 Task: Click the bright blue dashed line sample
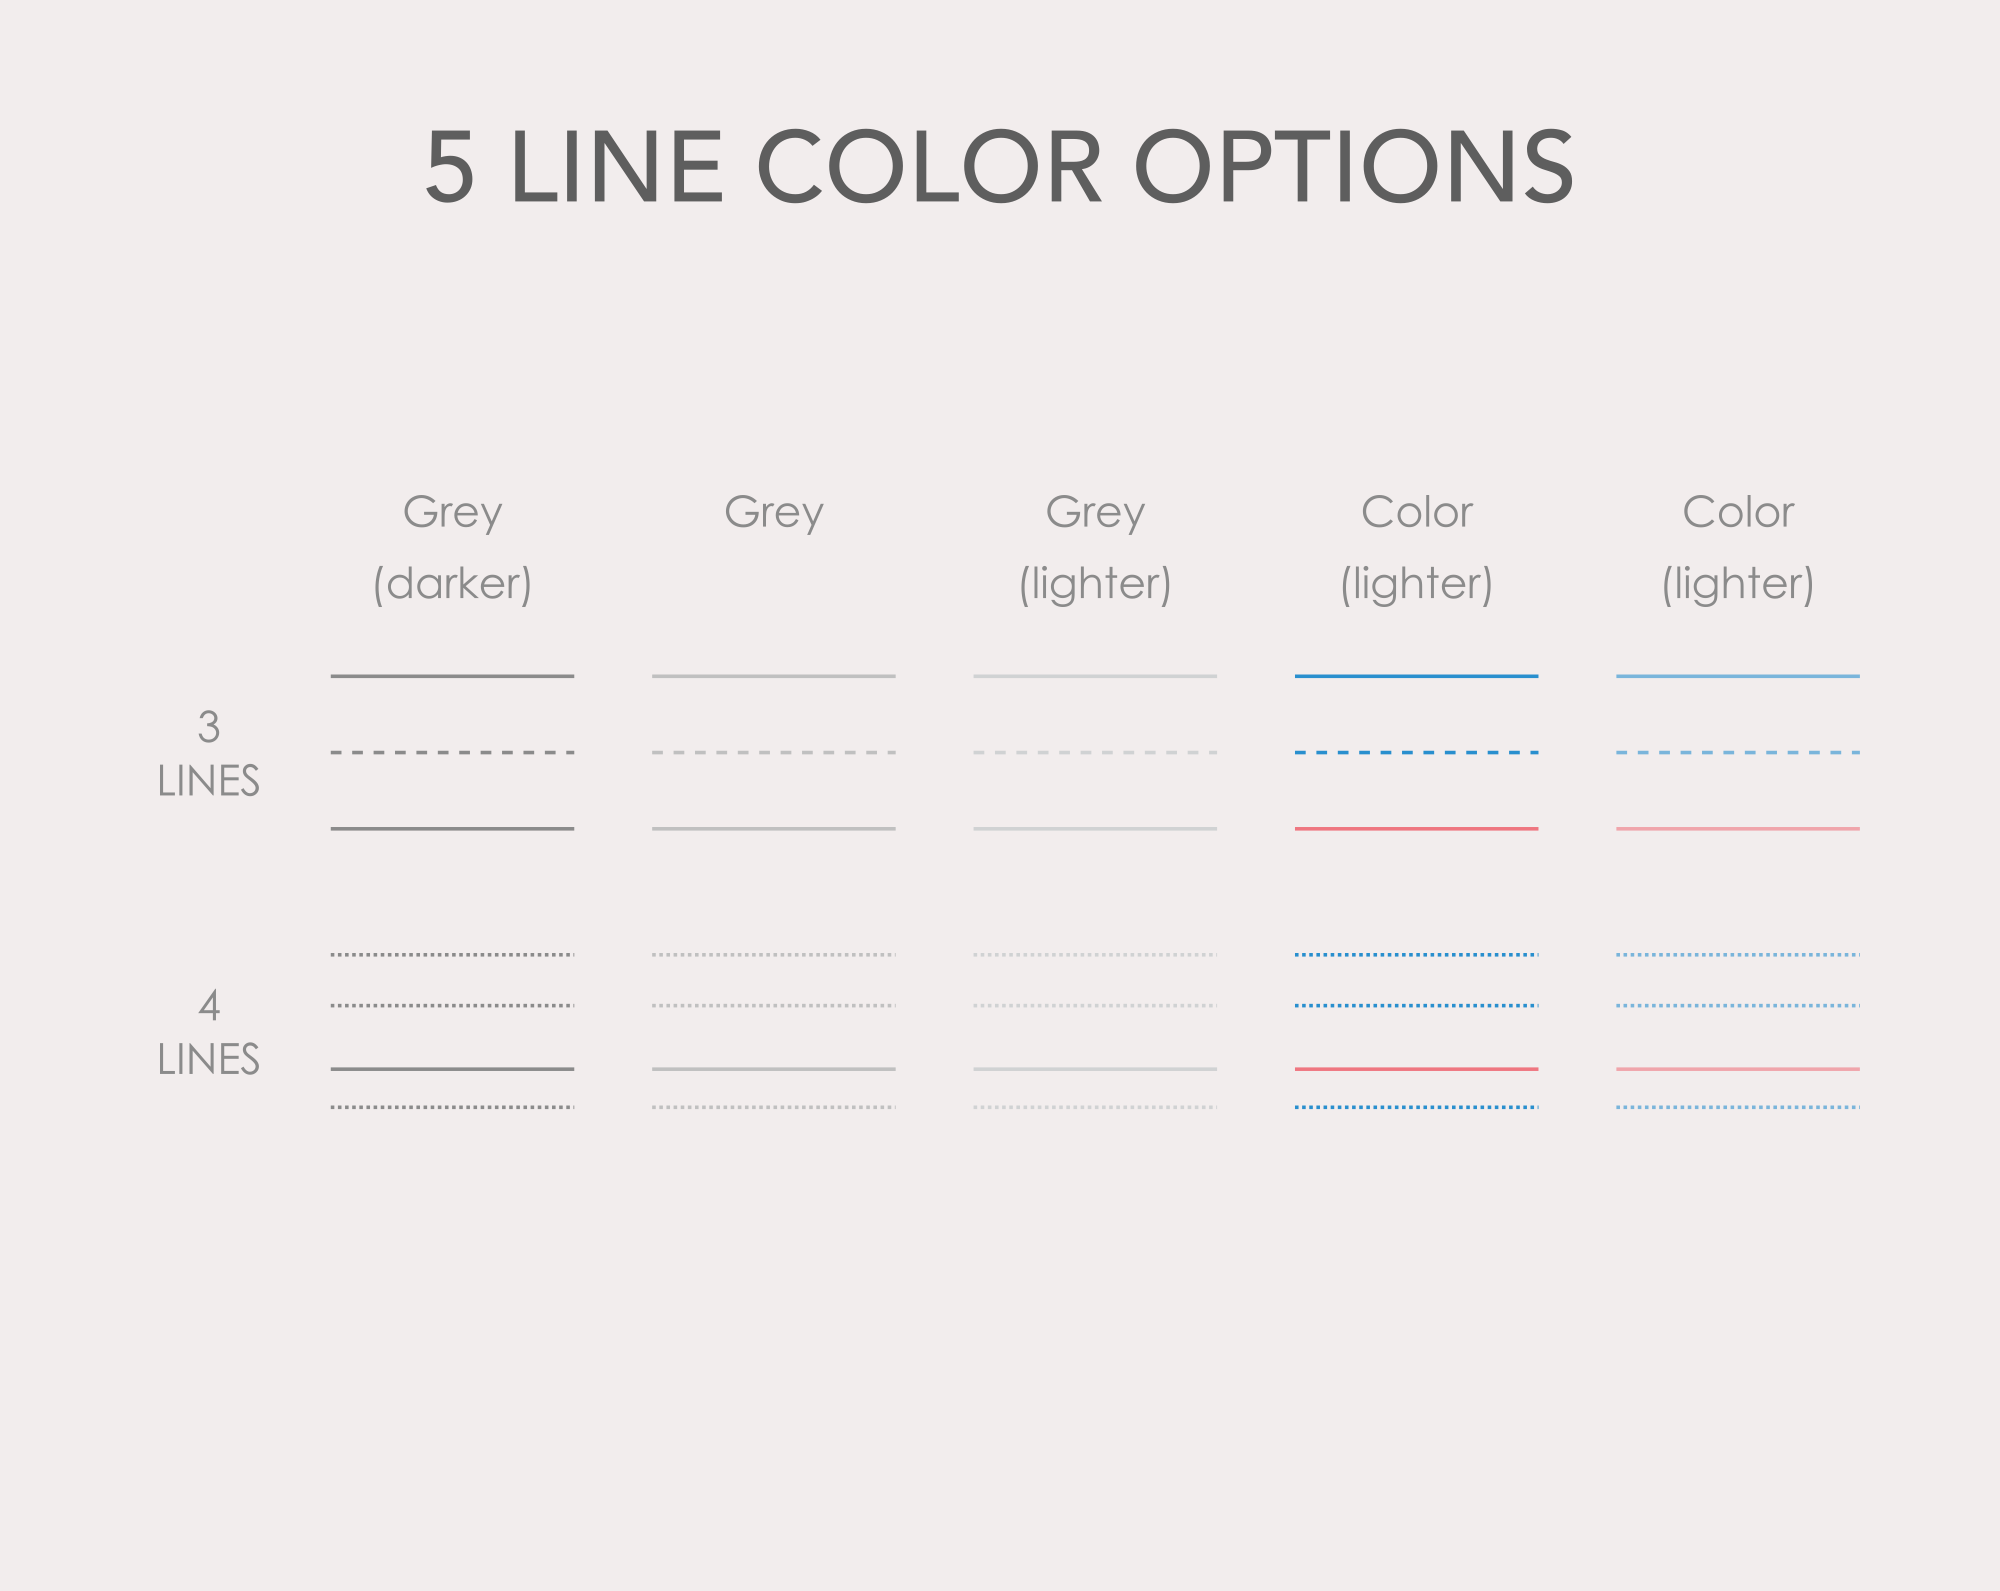(1416, 752)
